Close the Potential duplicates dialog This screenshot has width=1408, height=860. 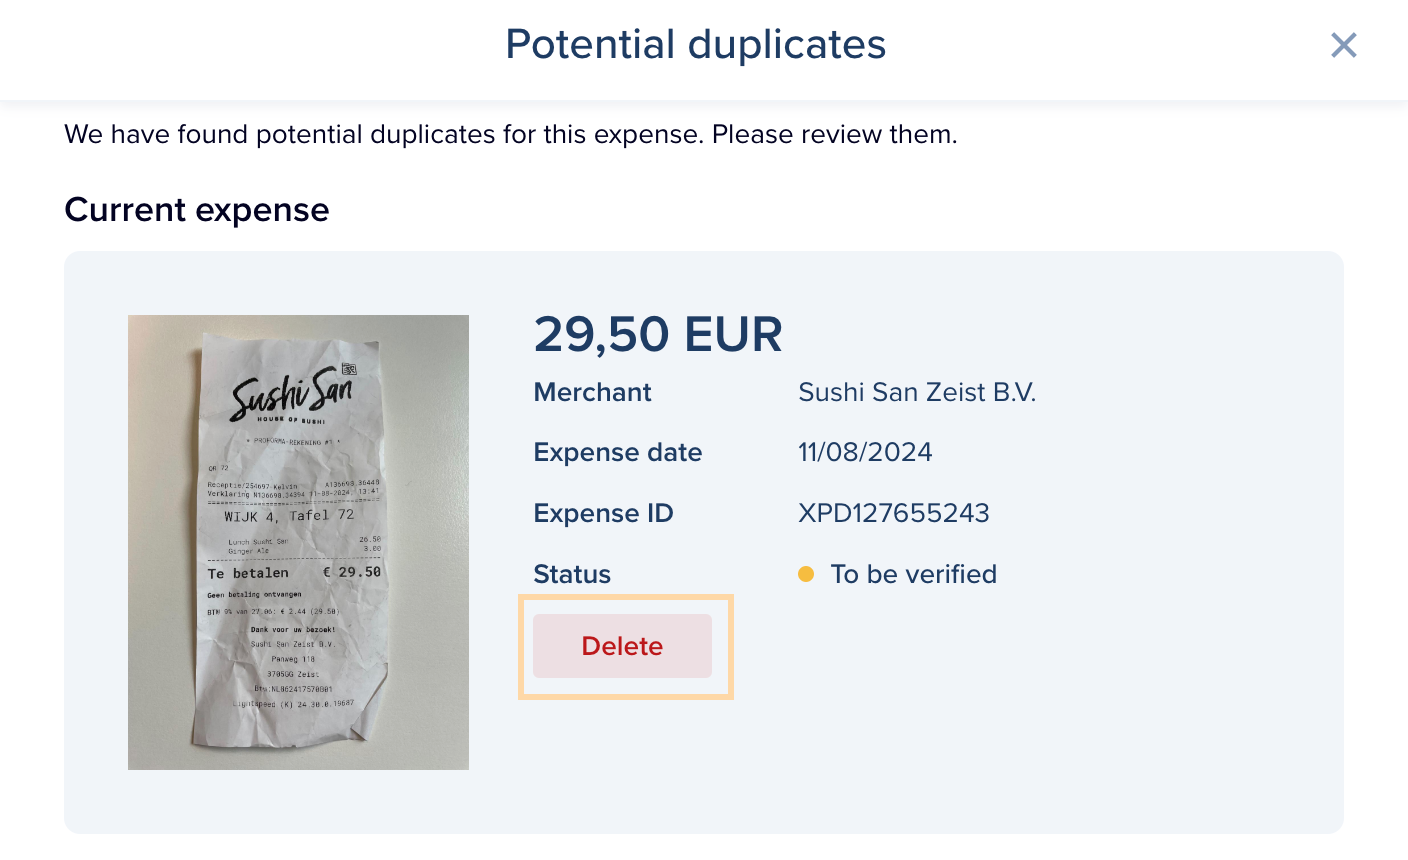(1344, 45)
